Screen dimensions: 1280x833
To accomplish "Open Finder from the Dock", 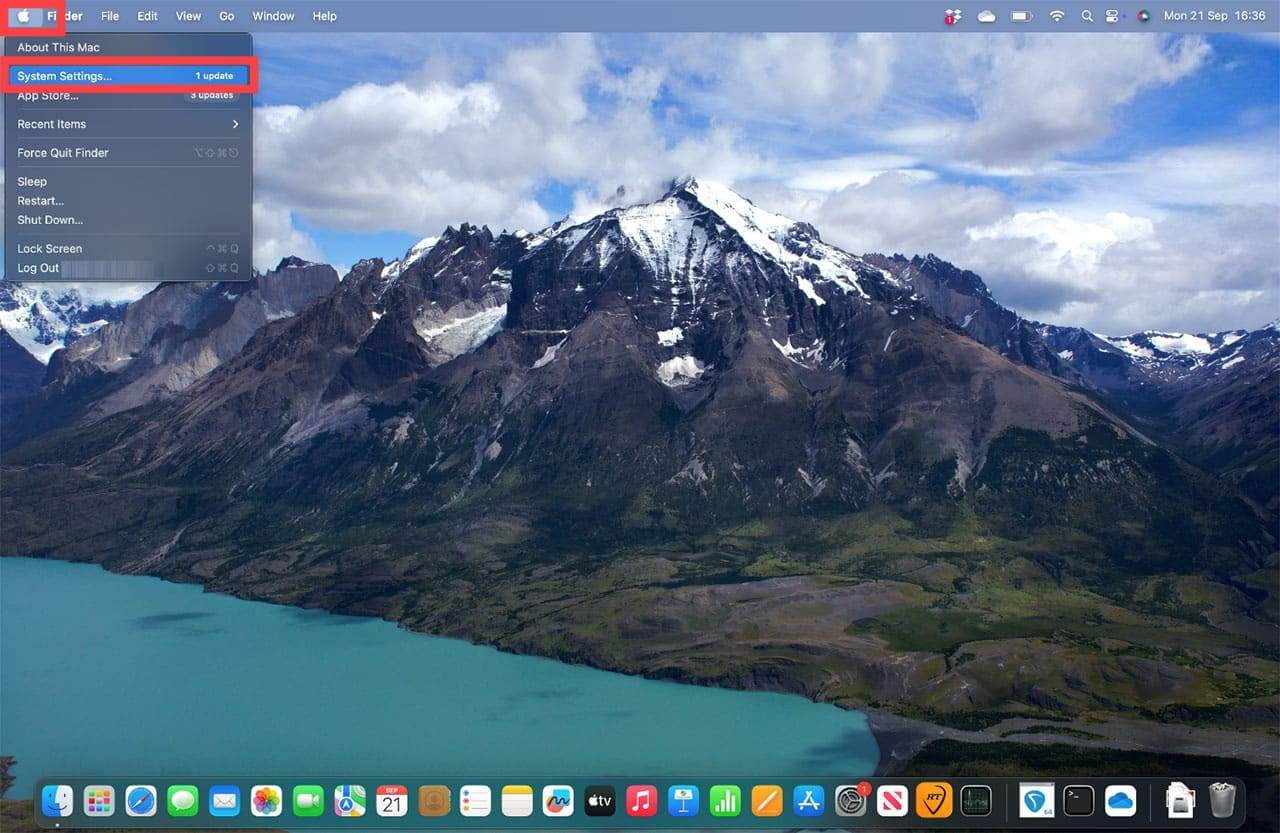I will [57, 800].
